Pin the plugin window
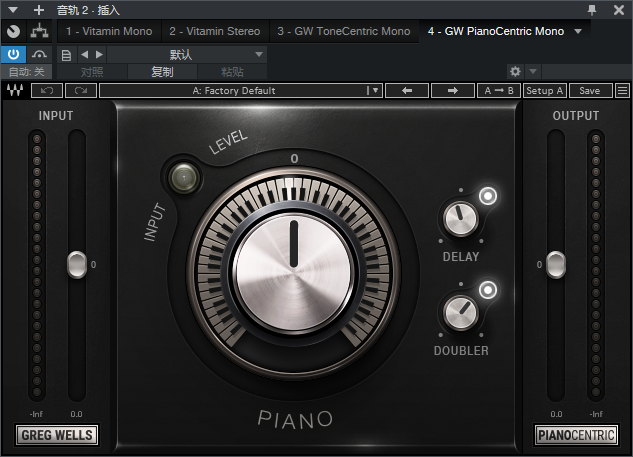633x457 pixels. click(592, 10)
